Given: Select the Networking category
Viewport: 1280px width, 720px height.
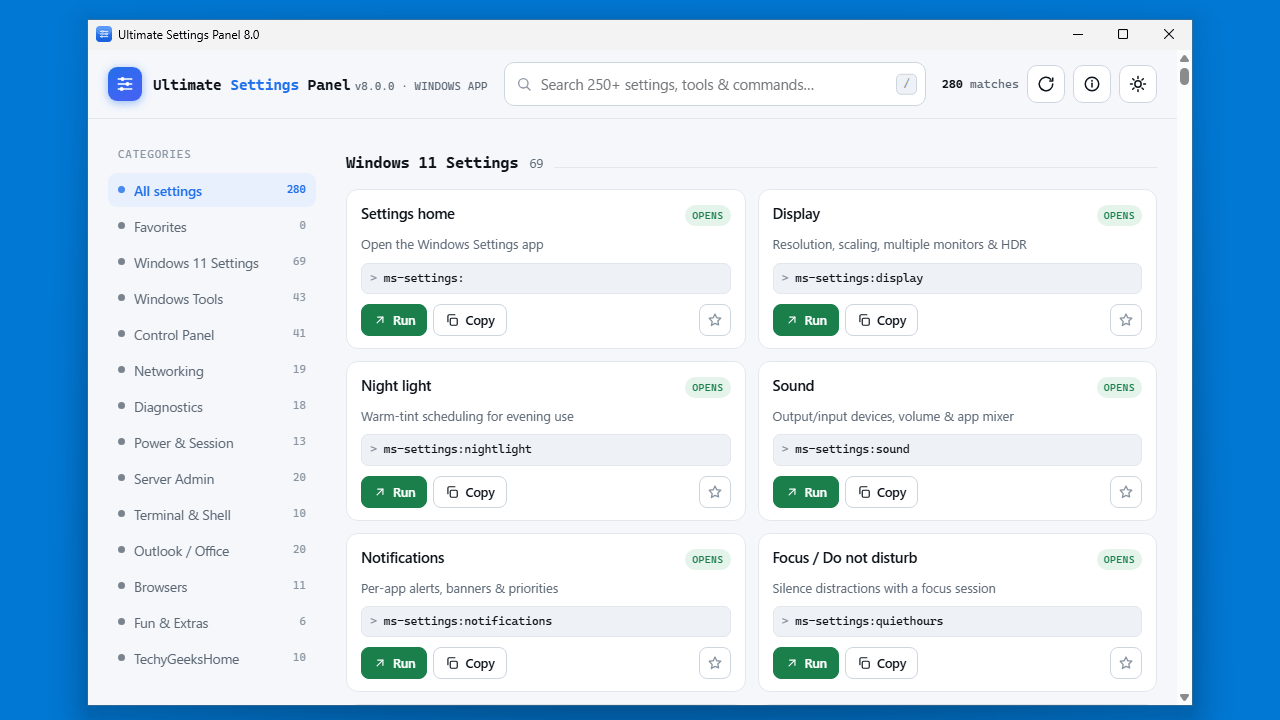Looking at the screenshot, I should coord(212,371).
